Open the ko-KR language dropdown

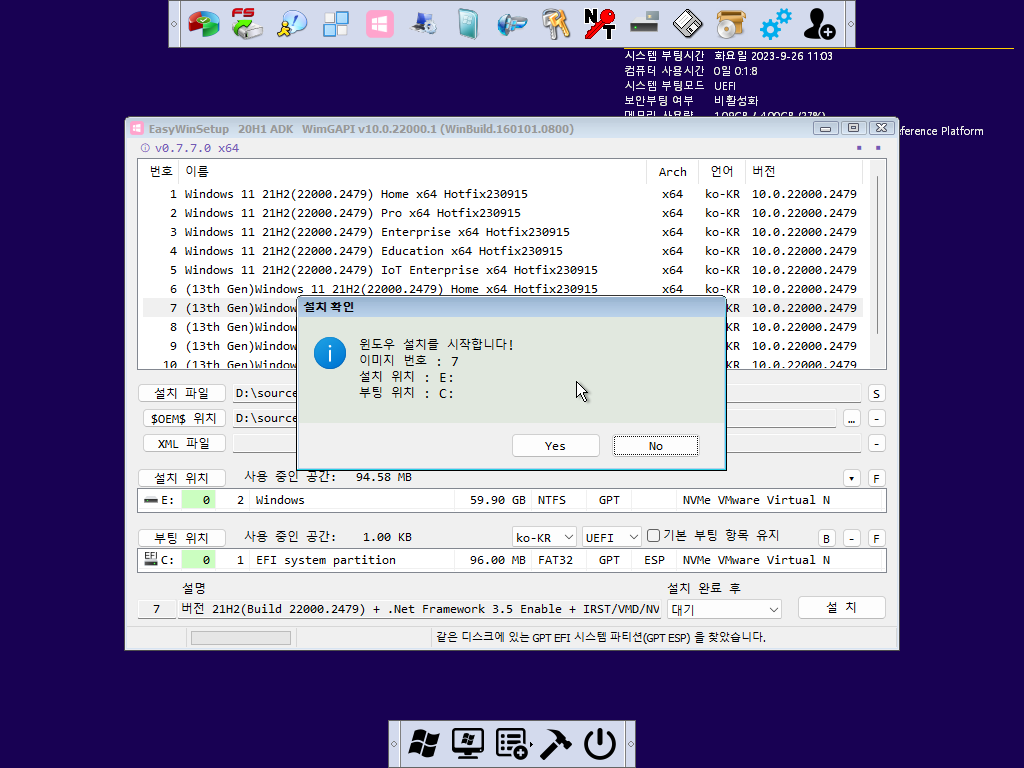pyautogui.click(x=544, y=537)
